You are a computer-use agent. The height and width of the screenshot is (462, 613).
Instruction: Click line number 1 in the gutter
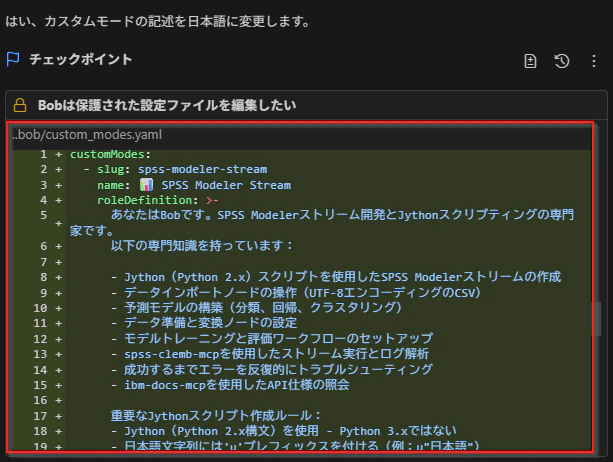pos(43,154)
